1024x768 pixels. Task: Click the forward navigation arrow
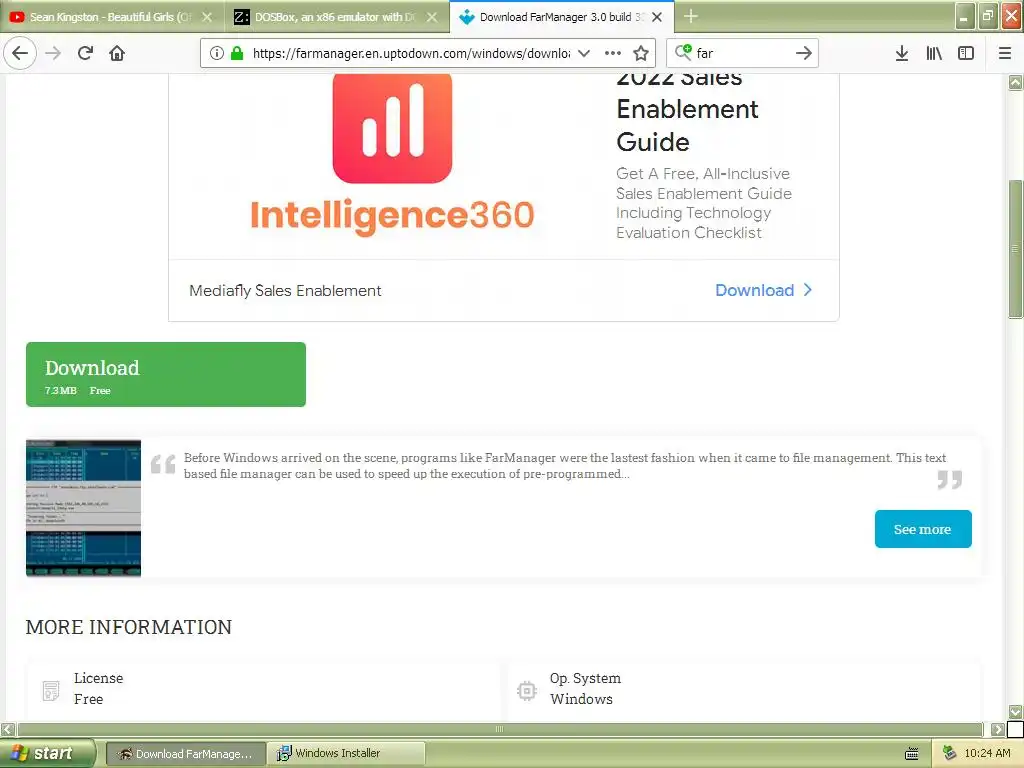click(x=53, y=53)
